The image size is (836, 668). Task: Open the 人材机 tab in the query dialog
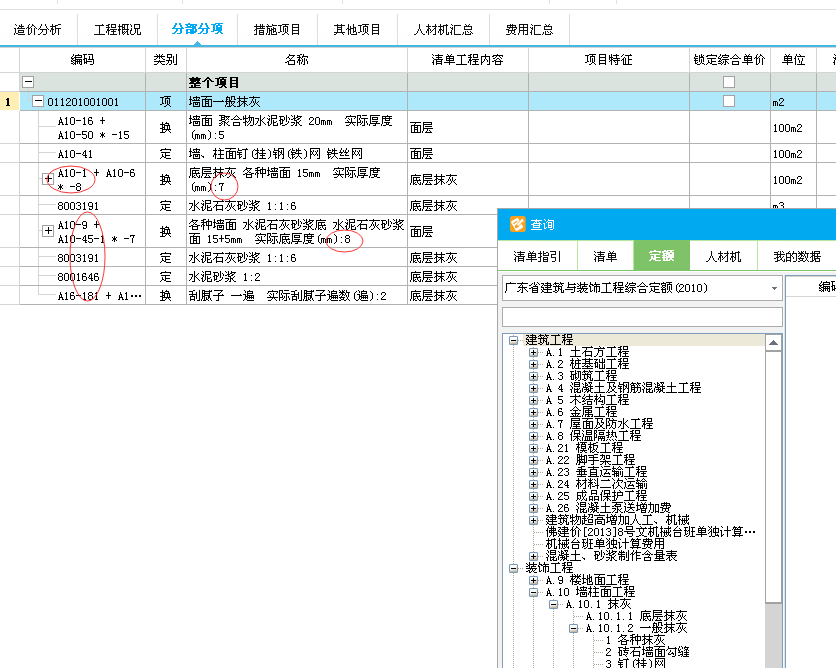tap(723, 256)
